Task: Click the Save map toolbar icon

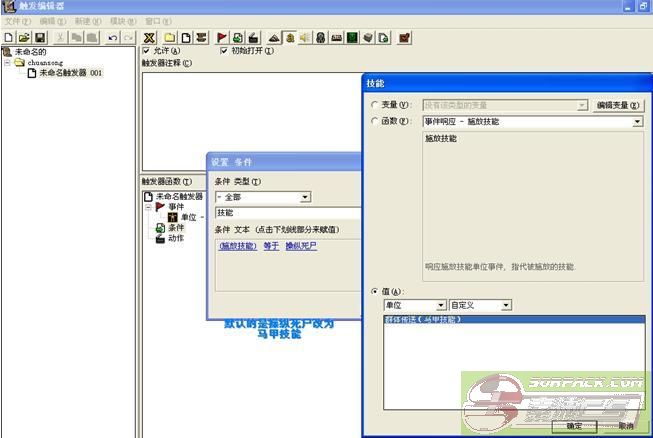Action: pos(39,38)
